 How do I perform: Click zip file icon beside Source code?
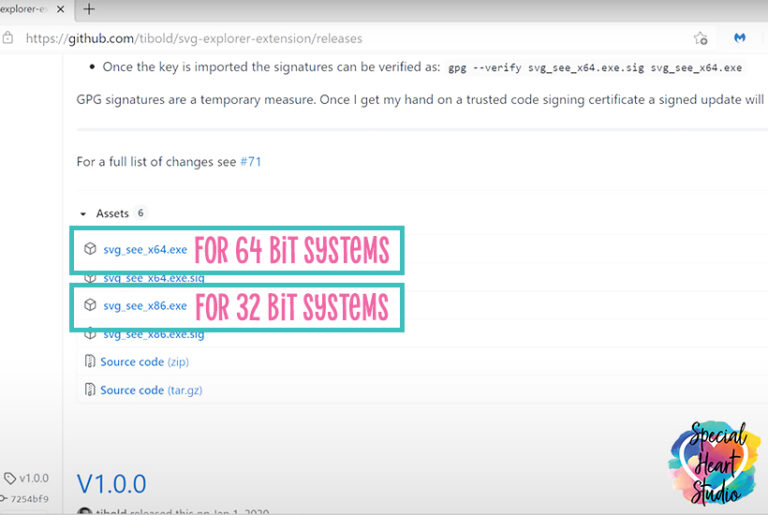90,362
